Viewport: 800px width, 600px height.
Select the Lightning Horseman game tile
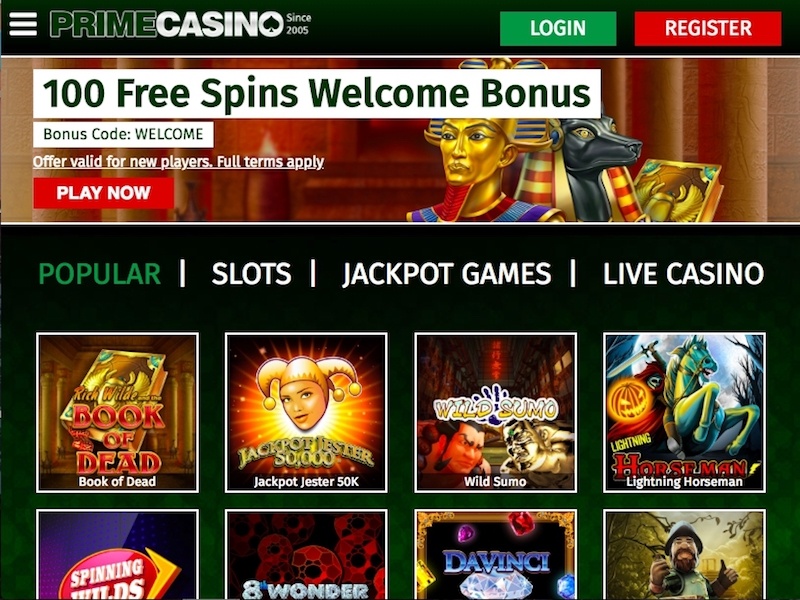tap(684, 413)
